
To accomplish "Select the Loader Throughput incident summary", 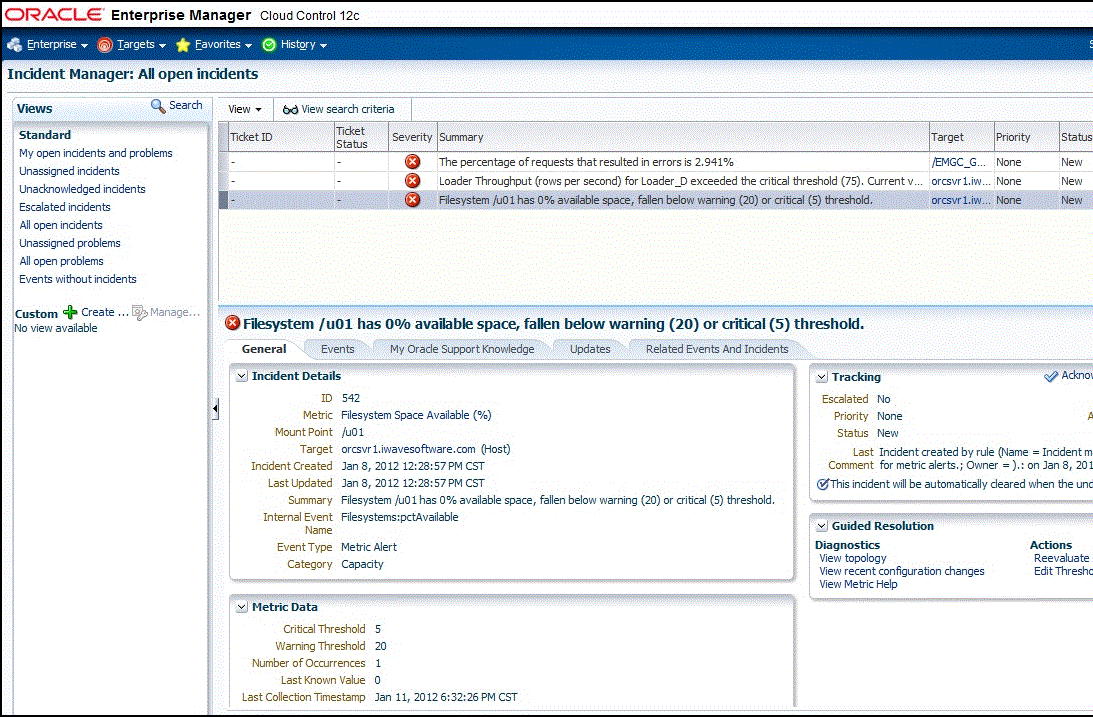I will [681, 181].
